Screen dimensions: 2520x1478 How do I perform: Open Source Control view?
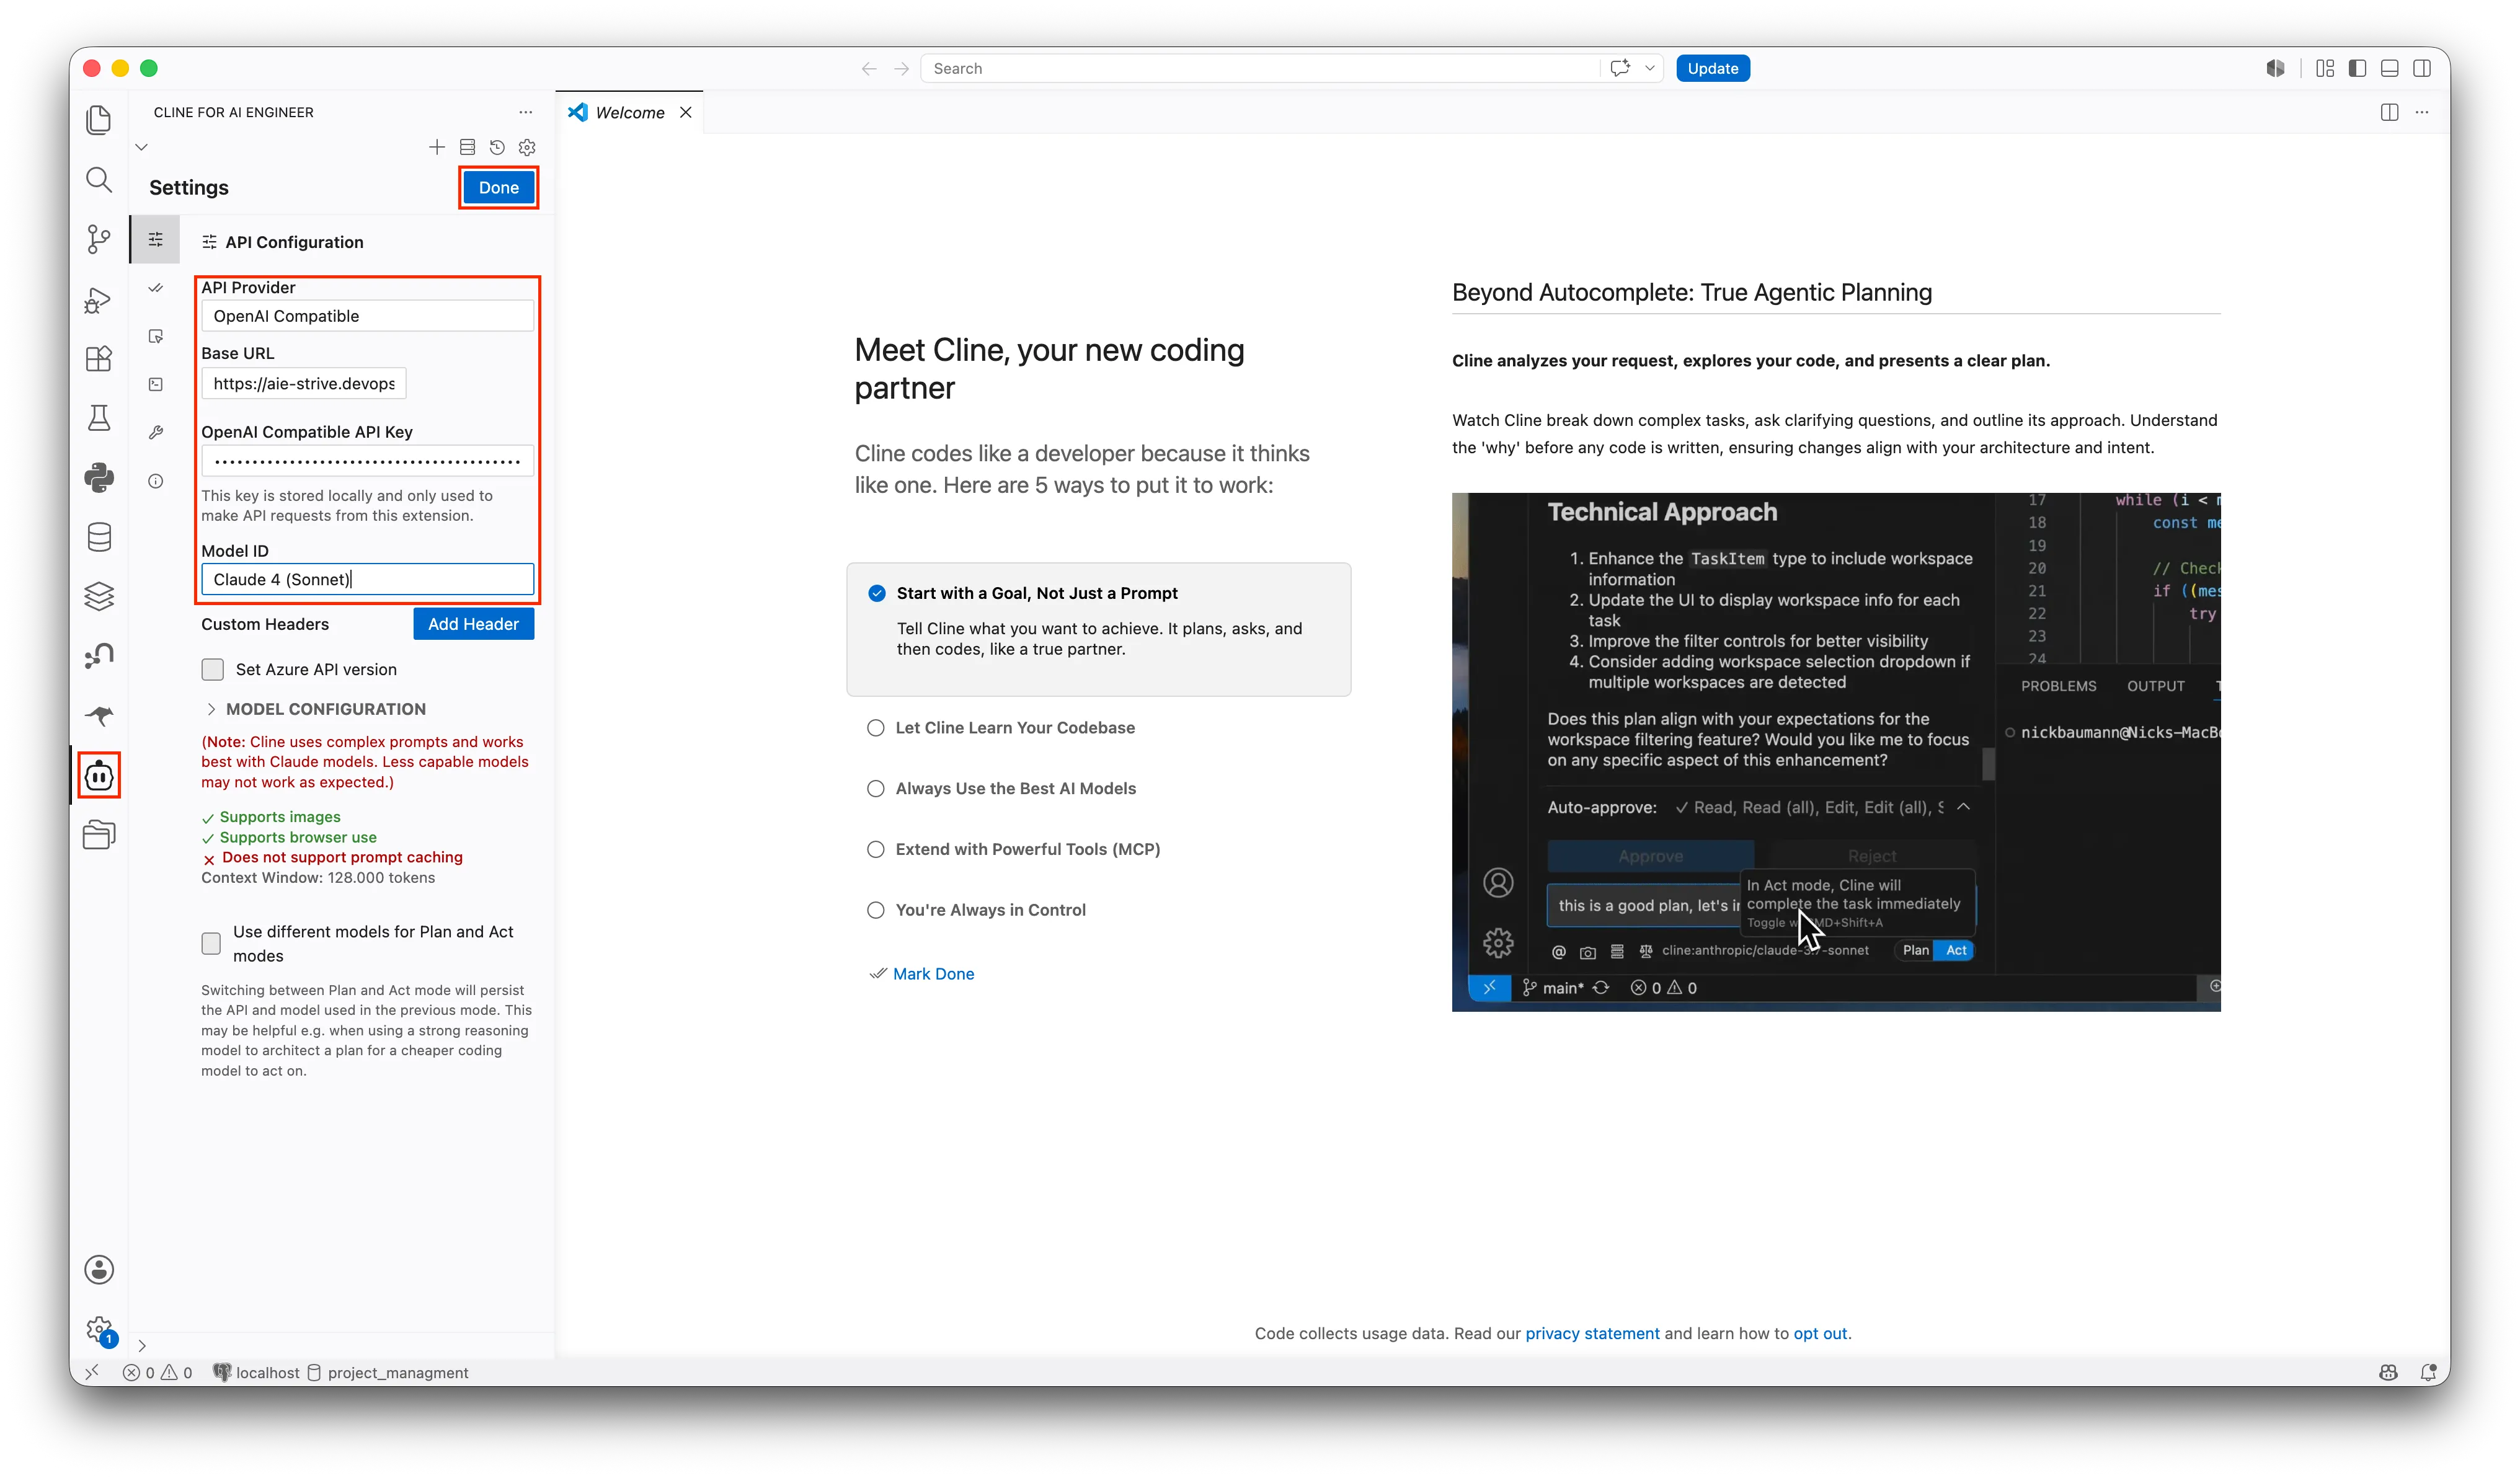98,239
